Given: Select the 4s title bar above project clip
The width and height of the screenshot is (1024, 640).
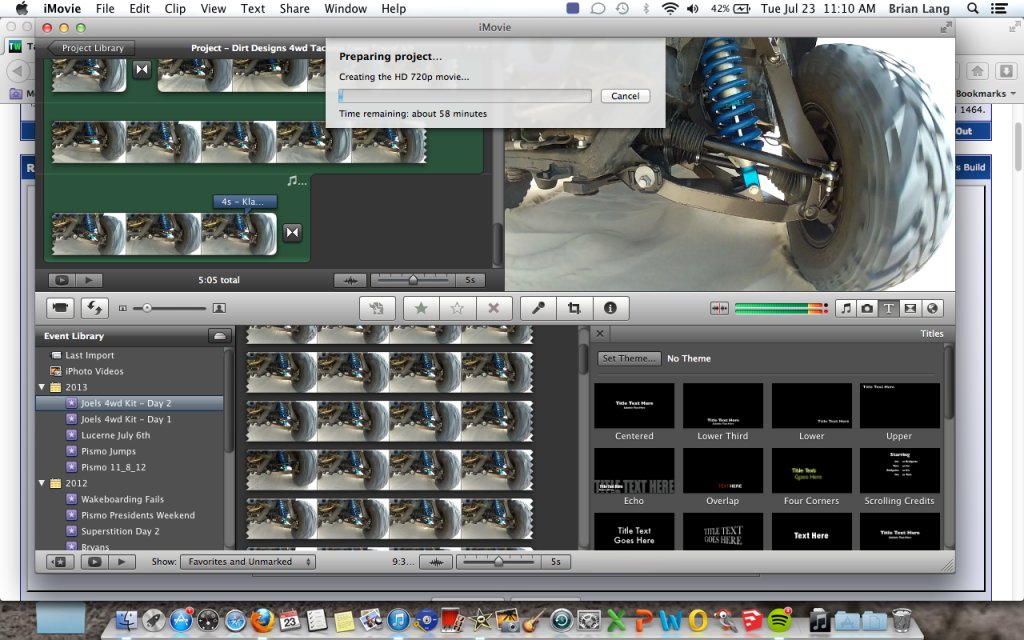Looking at the screenshot, I should point(245,202).
